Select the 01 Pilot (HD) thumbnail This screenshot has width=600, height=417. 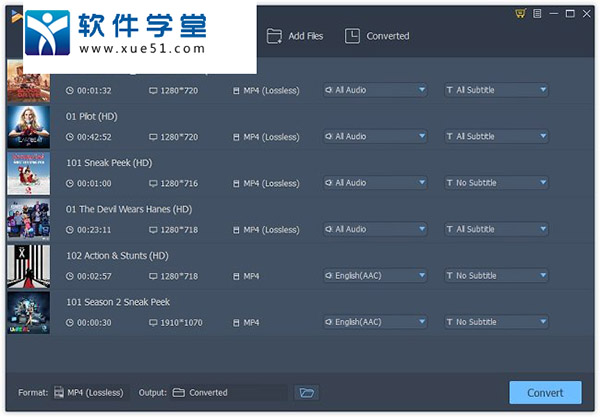pos(28,126)
